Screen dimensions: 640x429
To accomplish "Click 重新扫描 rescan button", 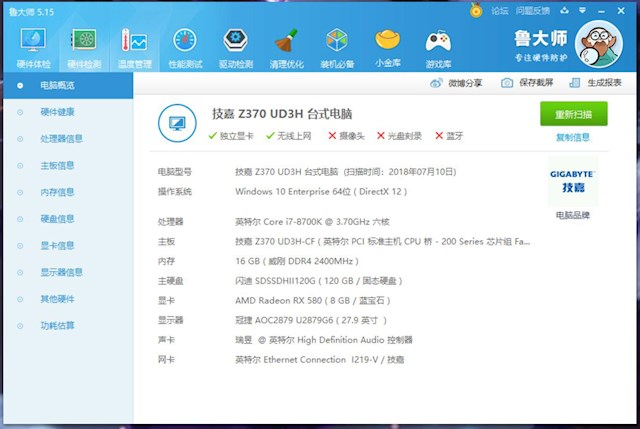I will (x=573, y=114).
